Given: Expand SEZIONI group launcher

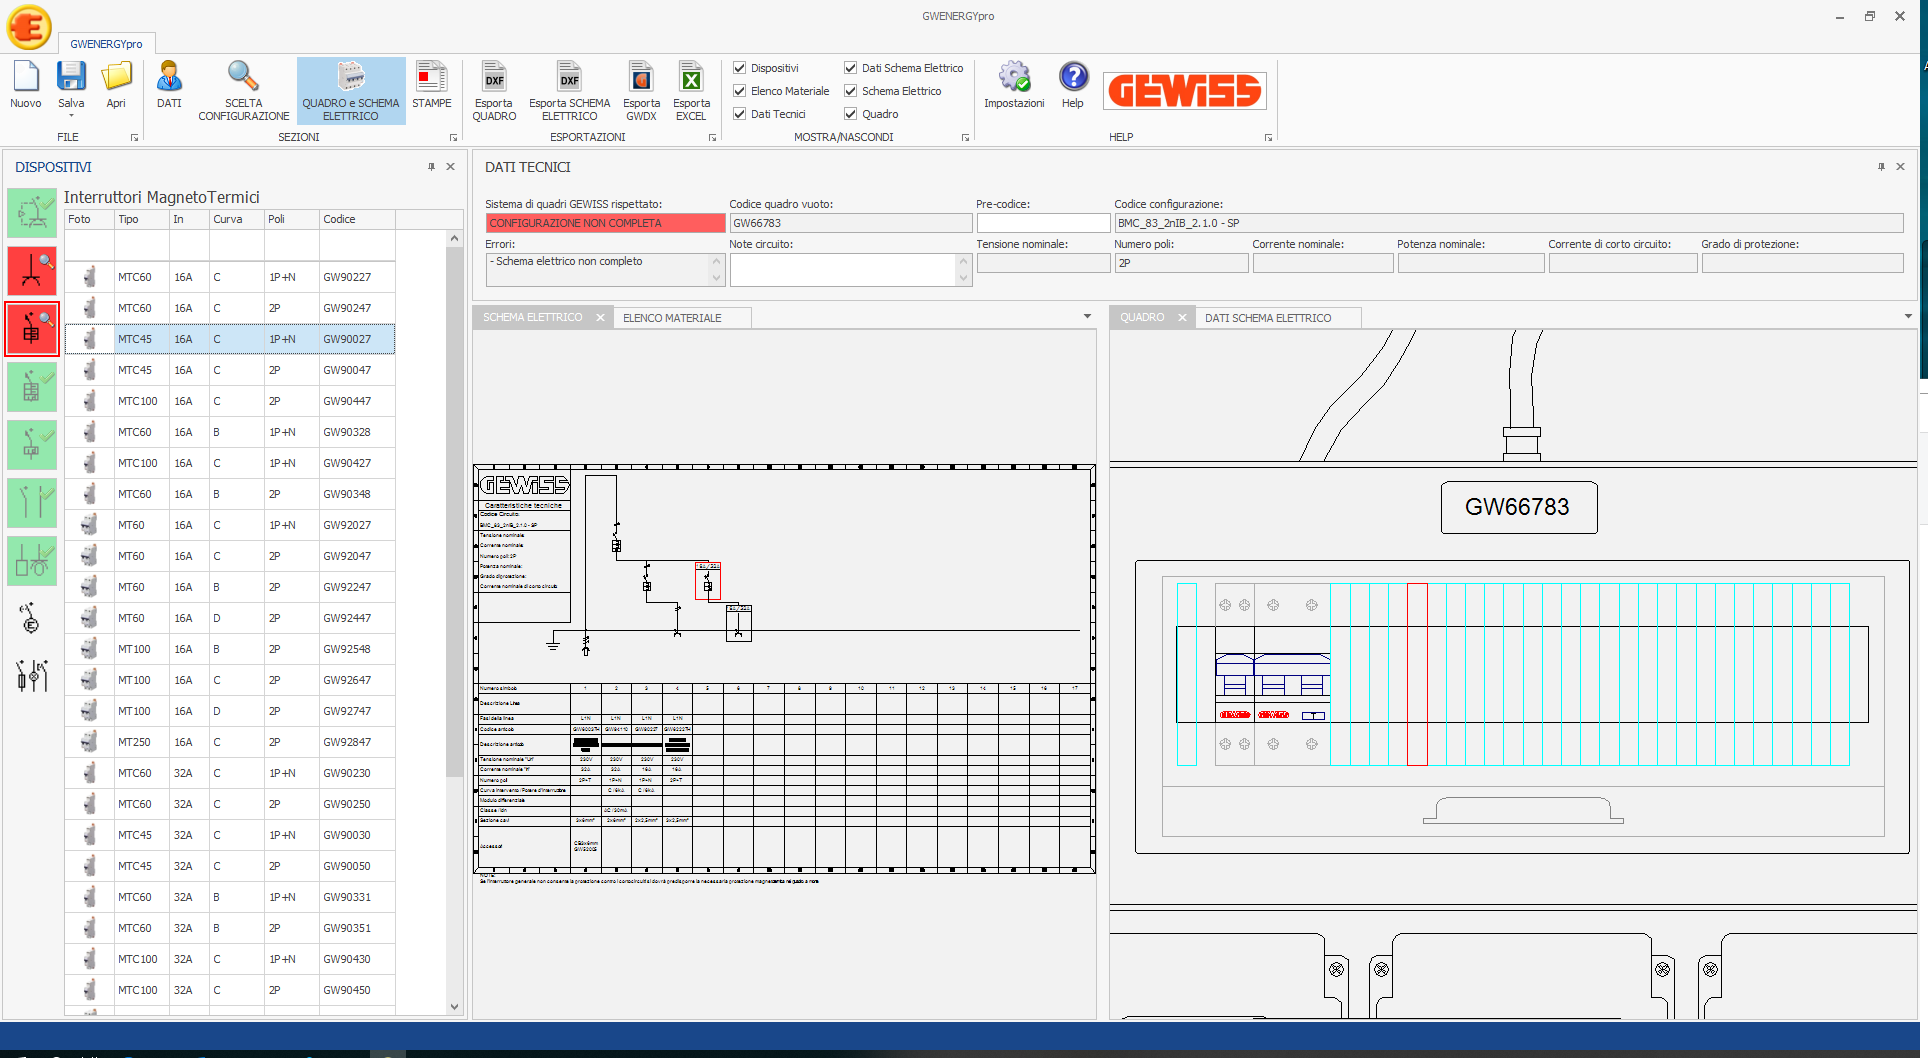Looking at the screenshot, I should 453,137.
